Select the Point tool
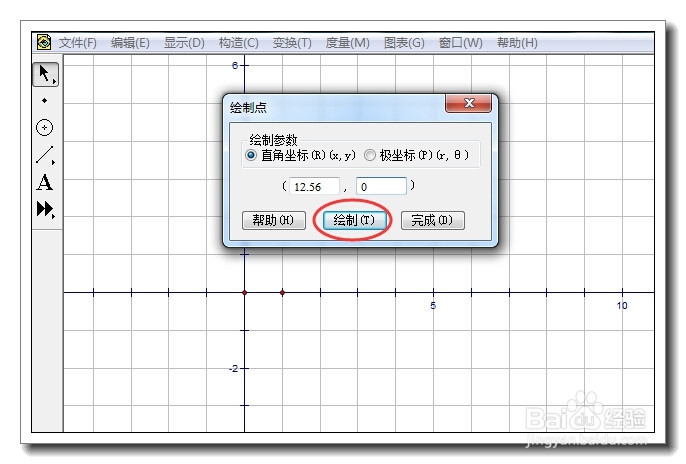 pos(45,101)
